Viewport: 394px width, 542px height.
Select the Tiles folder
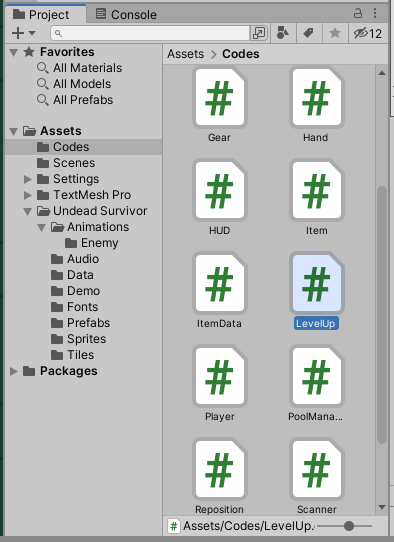pyautogui.click(x=84, y=355)
